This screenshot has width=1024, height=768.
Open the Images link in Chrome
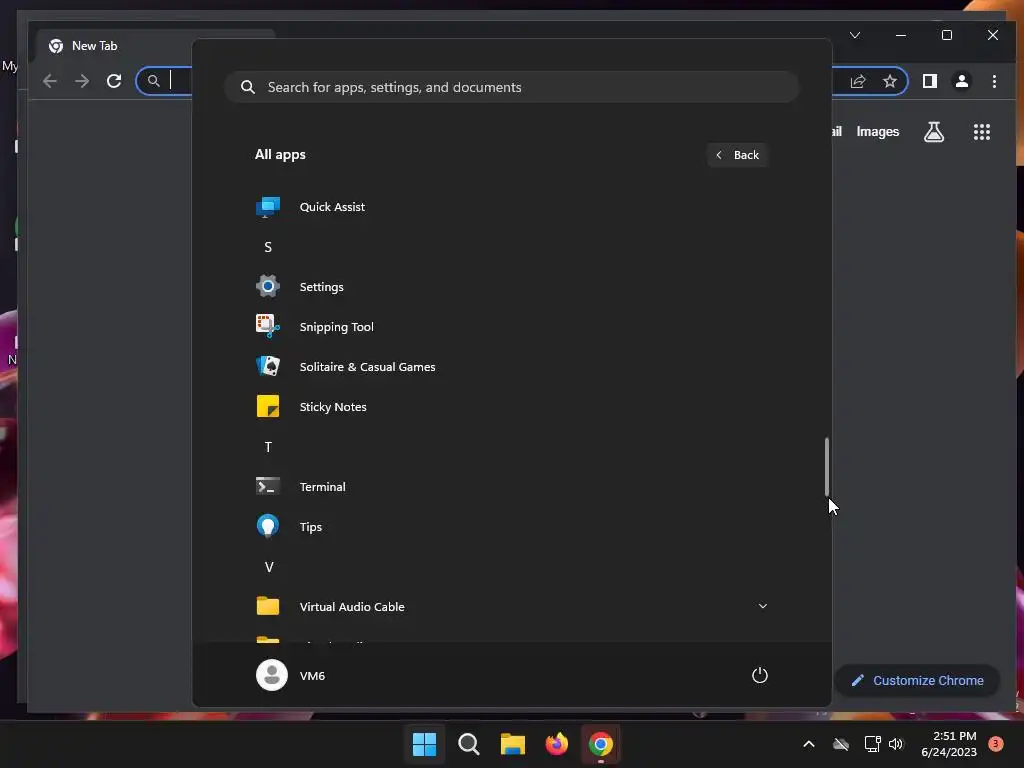point(878,132)
